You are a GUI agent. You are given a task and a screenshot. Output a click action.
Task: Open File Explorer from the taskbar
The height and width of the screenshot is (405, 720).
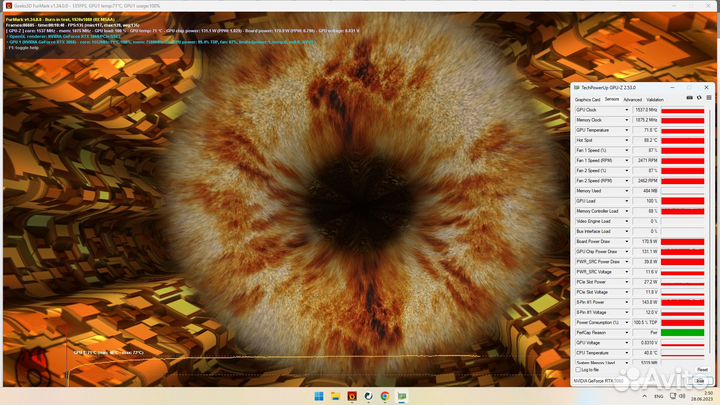(334, 396)
